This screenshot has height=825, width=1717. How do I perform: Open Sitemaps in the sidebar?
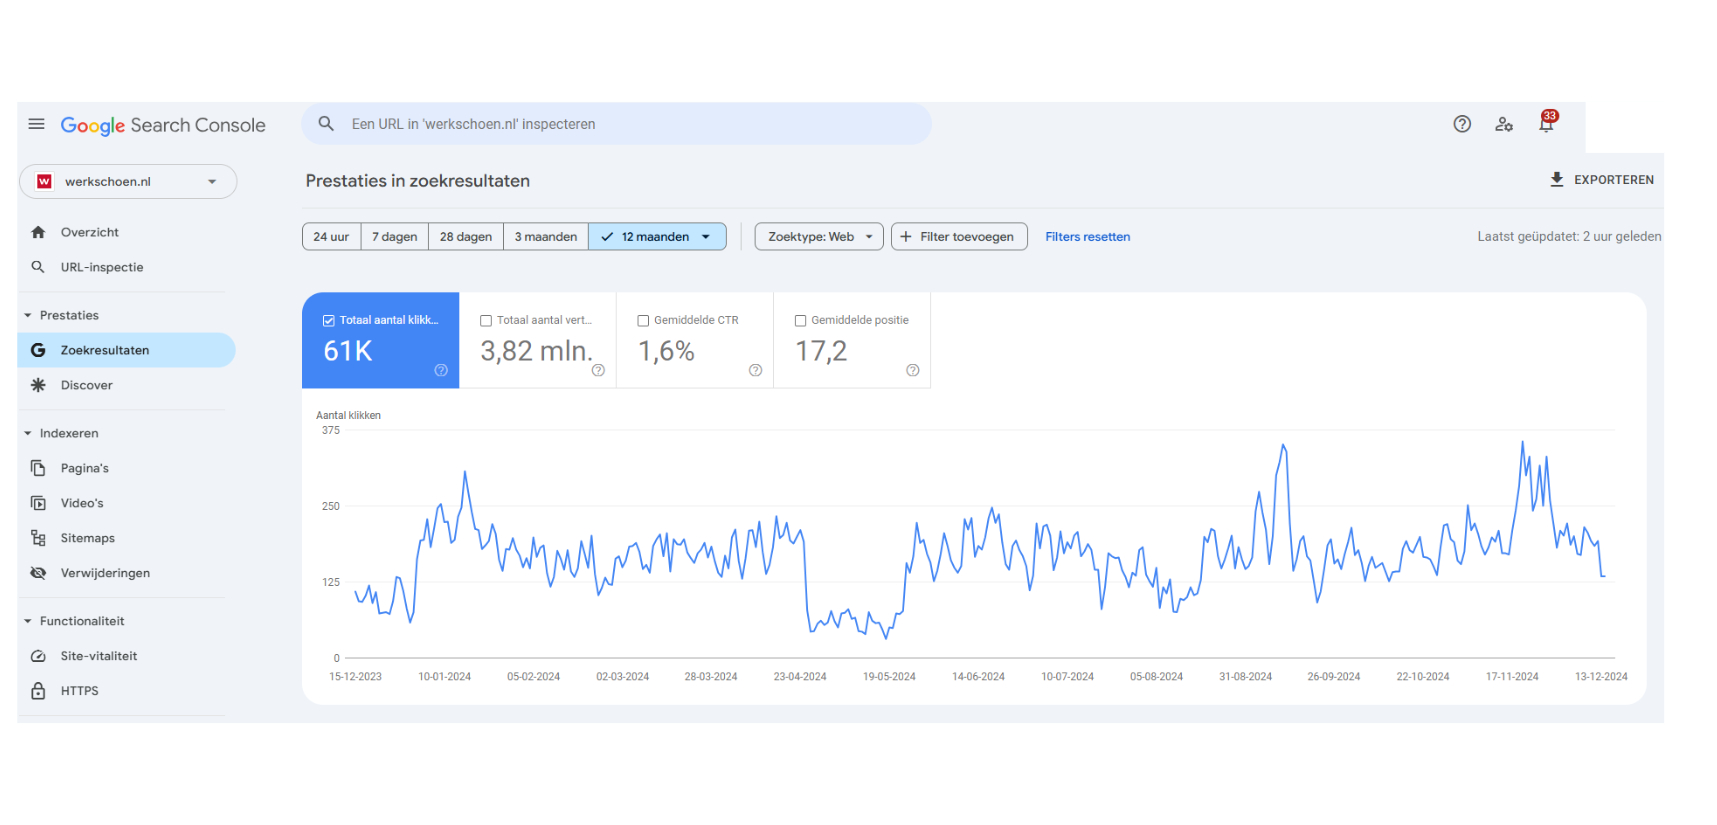(126, 538)
